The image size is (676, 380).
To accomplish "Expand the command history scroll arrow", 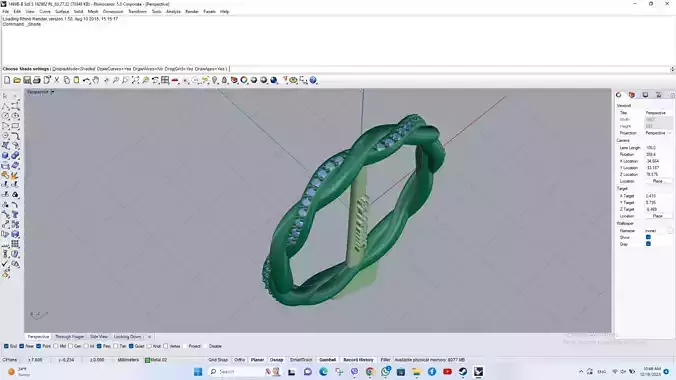I will tap(672, 69).
